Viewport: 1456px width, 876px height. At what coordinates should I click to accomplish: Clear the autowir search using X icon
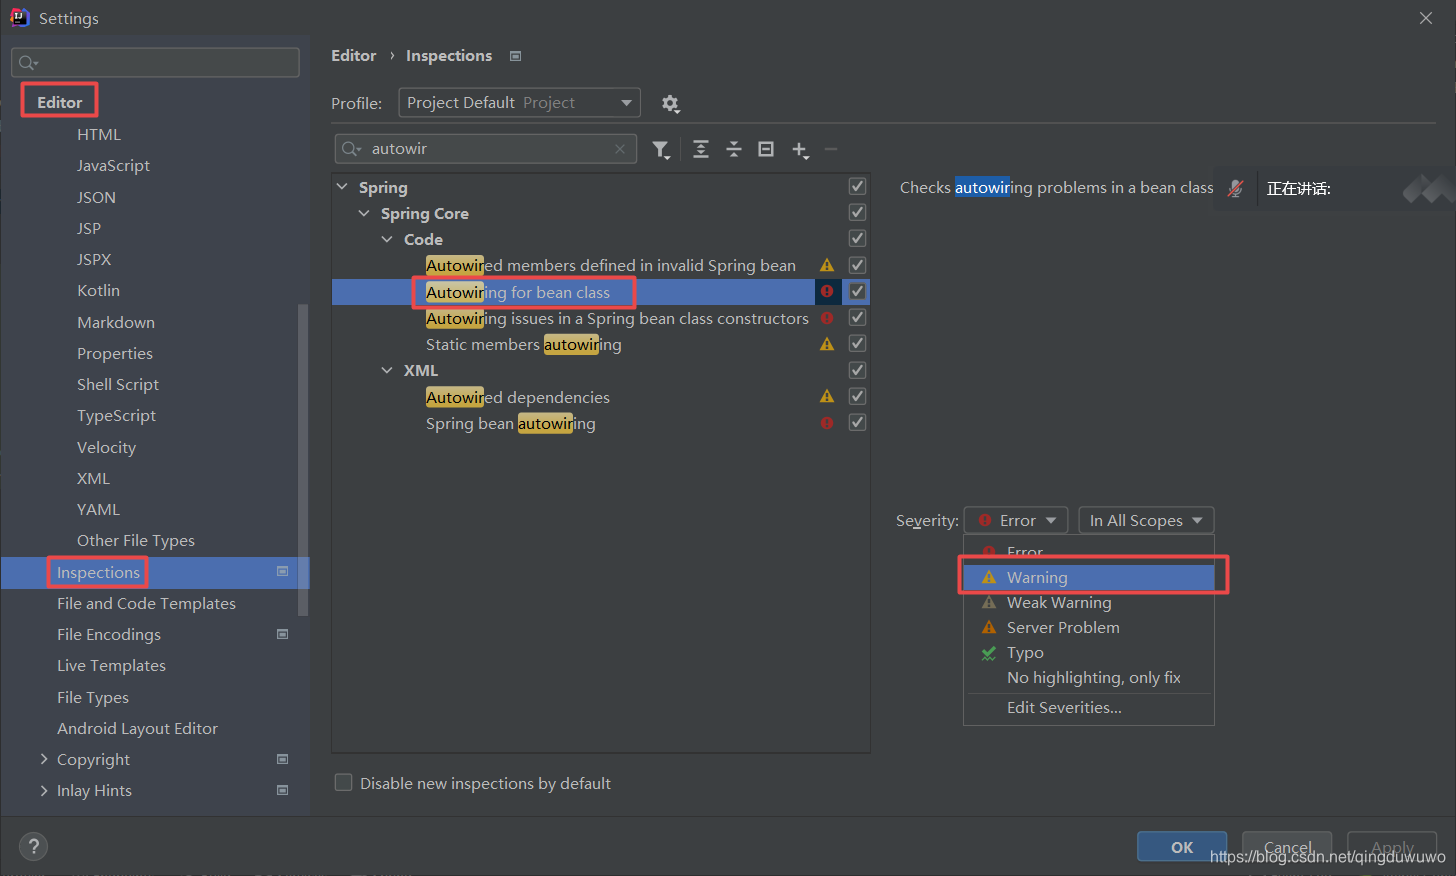click(620, 148)
